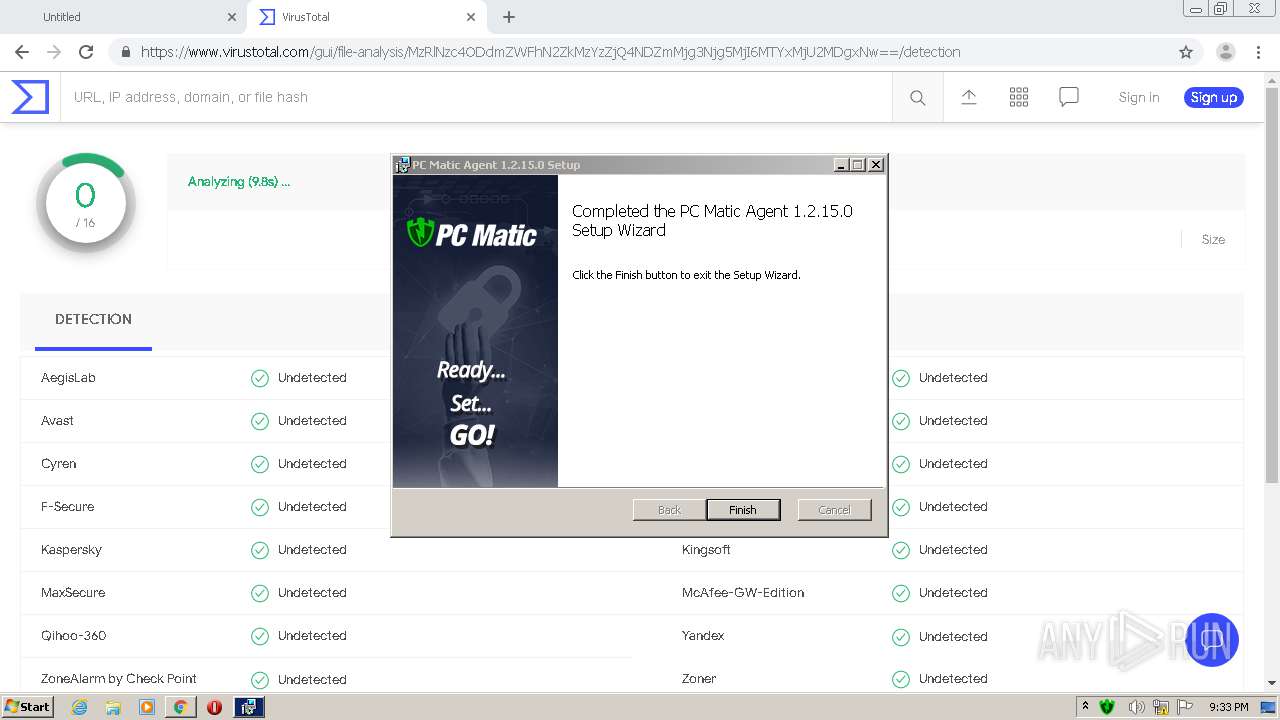Click the browser forward arrow
This screenshot has width=1280, height=720.
click(54, 52)
